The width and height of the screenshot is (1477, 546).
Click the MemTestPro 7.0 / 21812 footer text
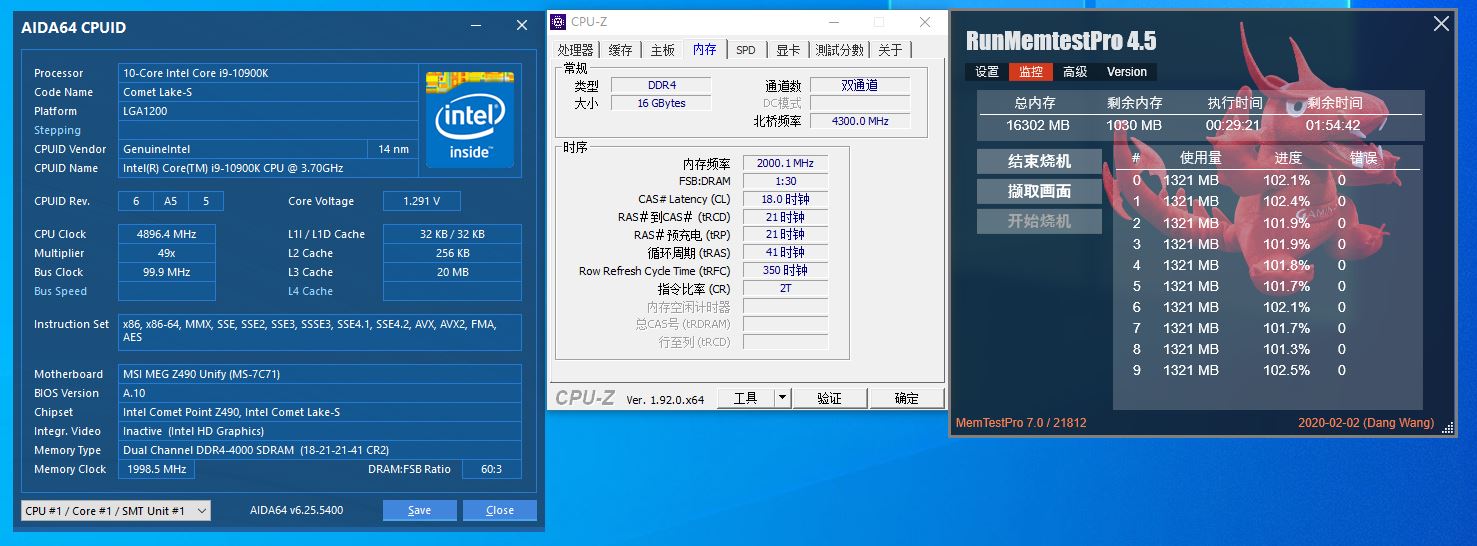[x=1021, y=423]
